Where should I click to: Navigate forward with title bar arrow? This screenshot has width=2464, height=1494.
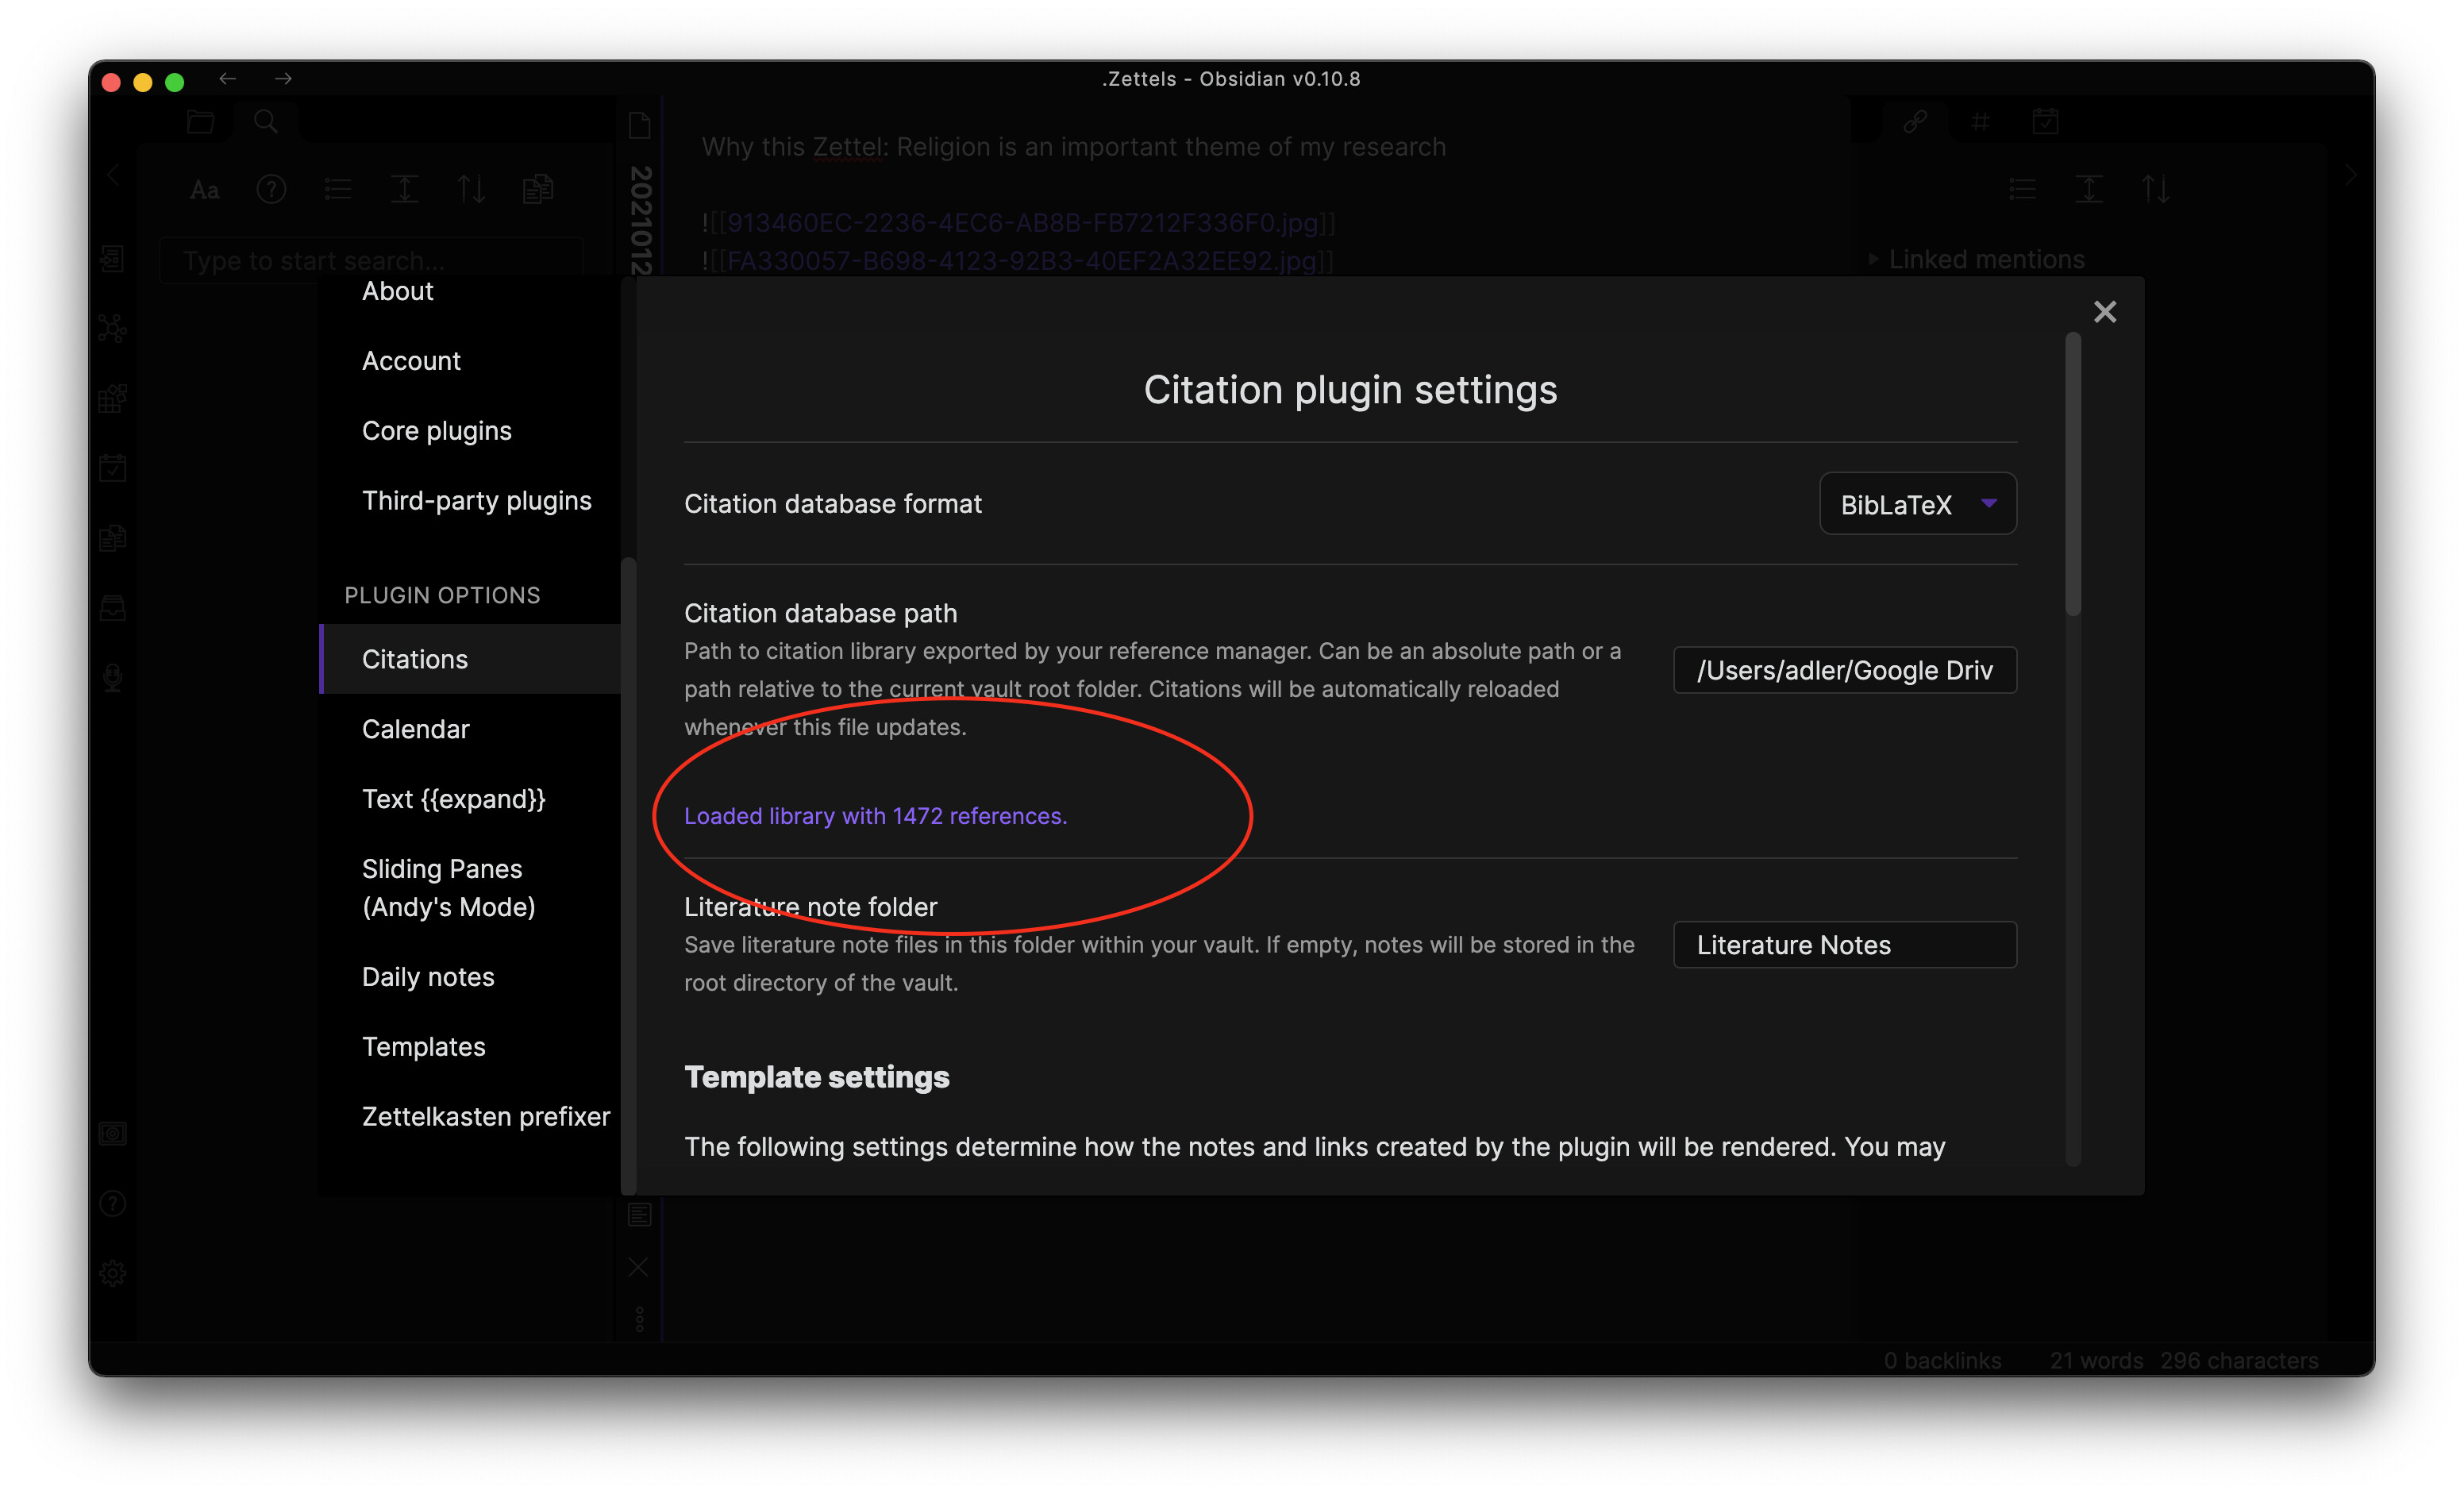(x=283, y=79)
